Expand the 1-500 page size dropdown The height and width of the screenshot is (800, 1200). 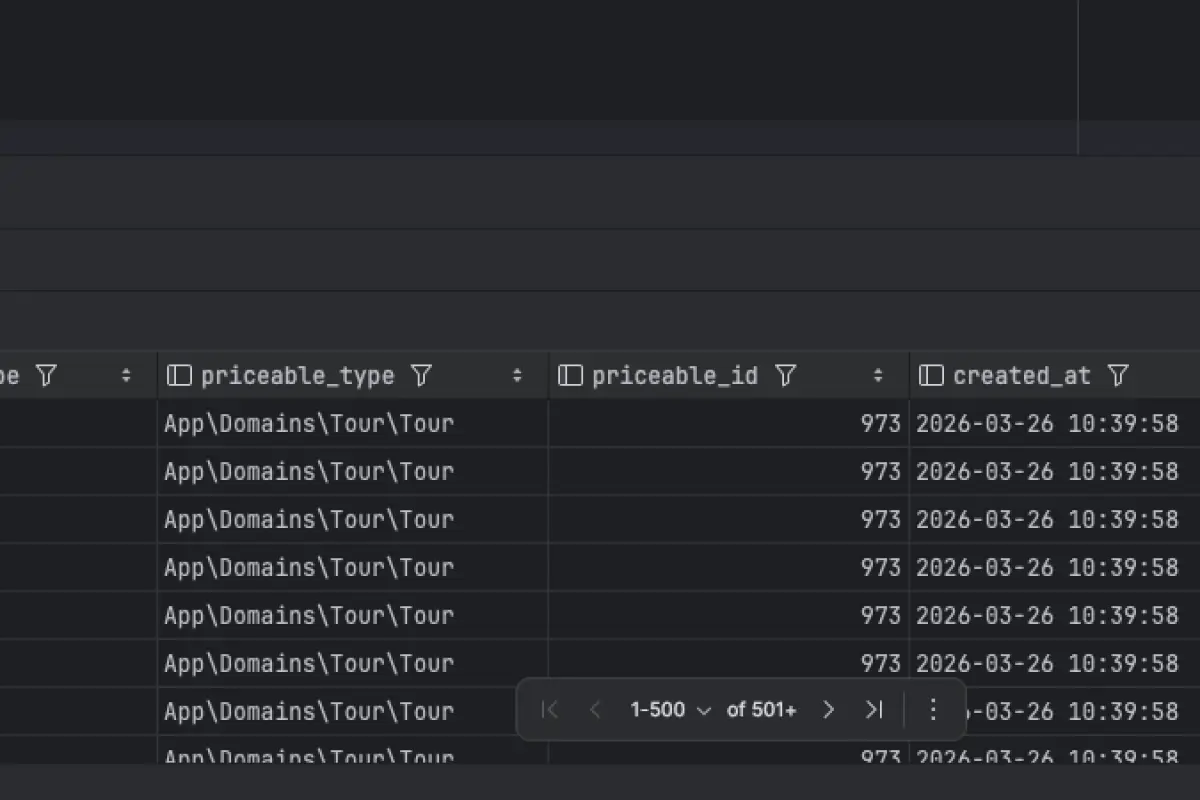tap(670, 710)
